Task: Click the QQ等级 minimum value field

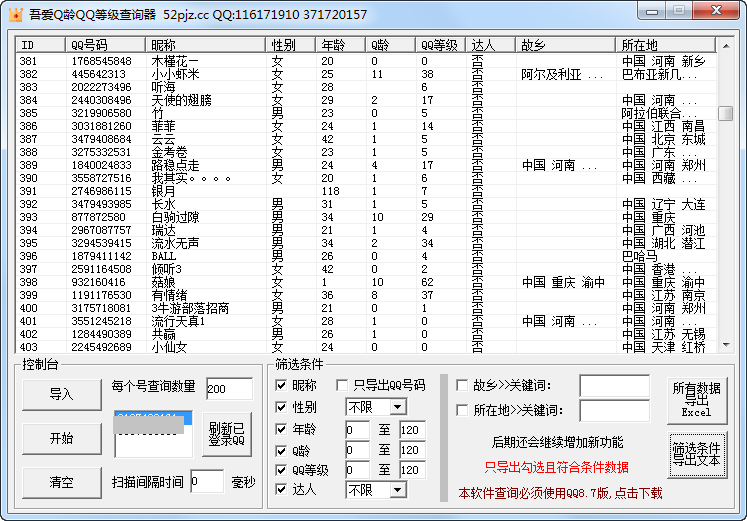Action: click(x=357, y=470)
